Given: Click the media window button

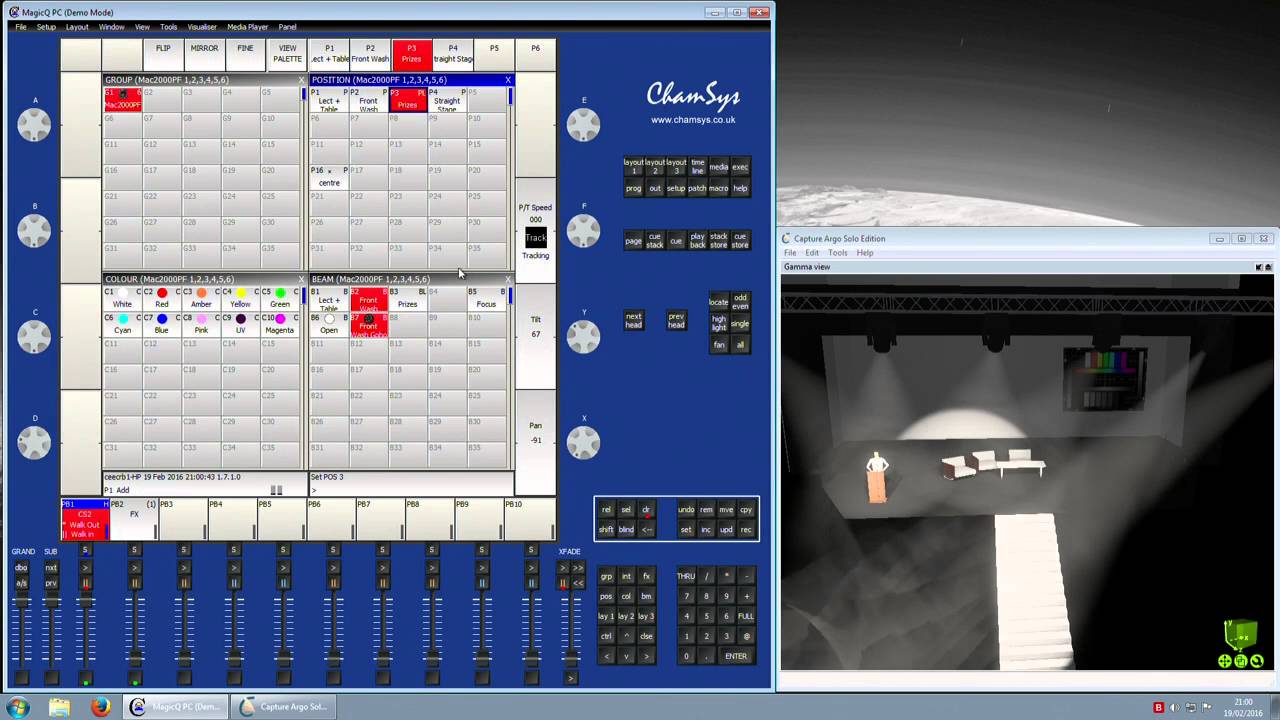Looking at the screenshot, I should [718, 167].
